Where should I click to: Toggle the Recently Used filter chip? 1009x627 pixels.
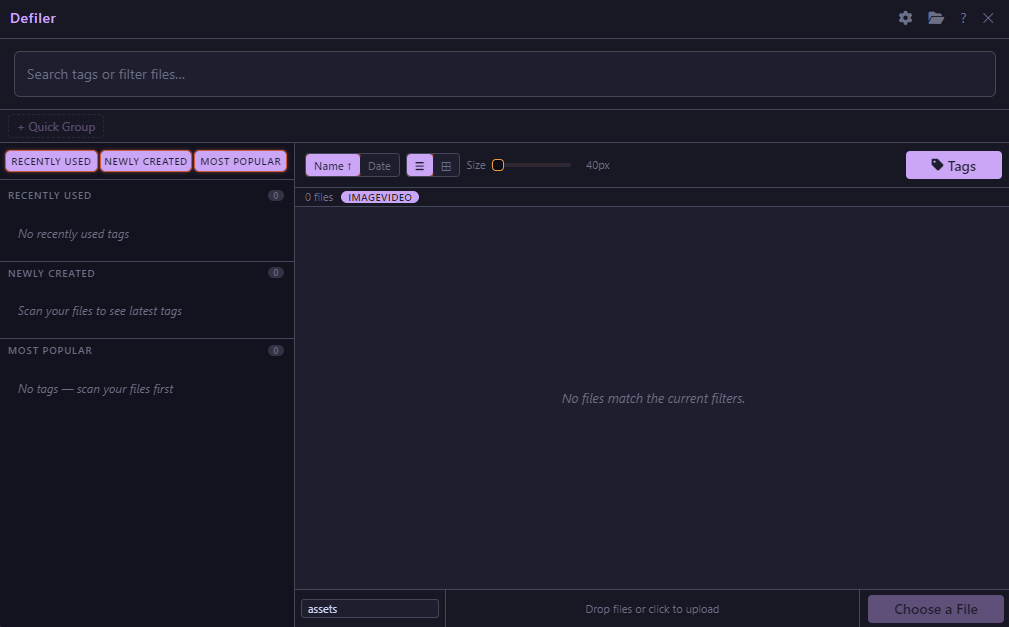[x=51, y=161]
